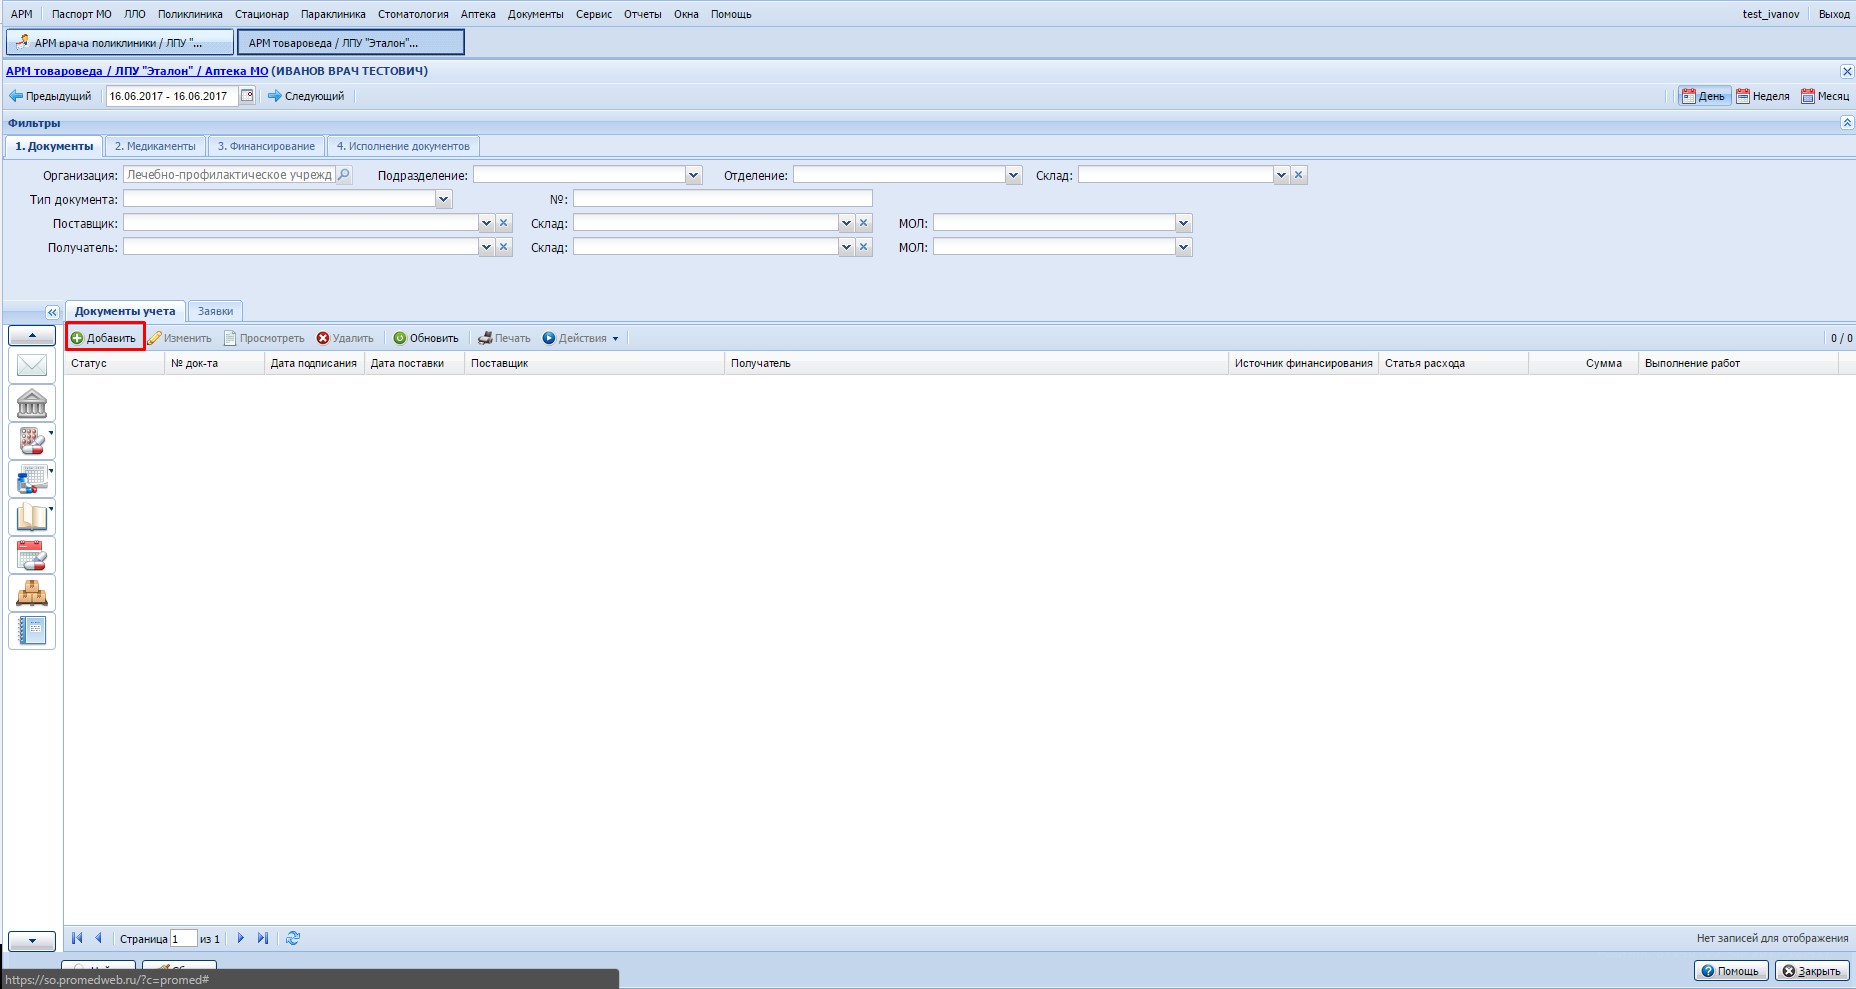Image resolution: width=1856 pixels, height=989 pixels.
Task: Open the Отчеты menu
Action: (x=643, y=14)
